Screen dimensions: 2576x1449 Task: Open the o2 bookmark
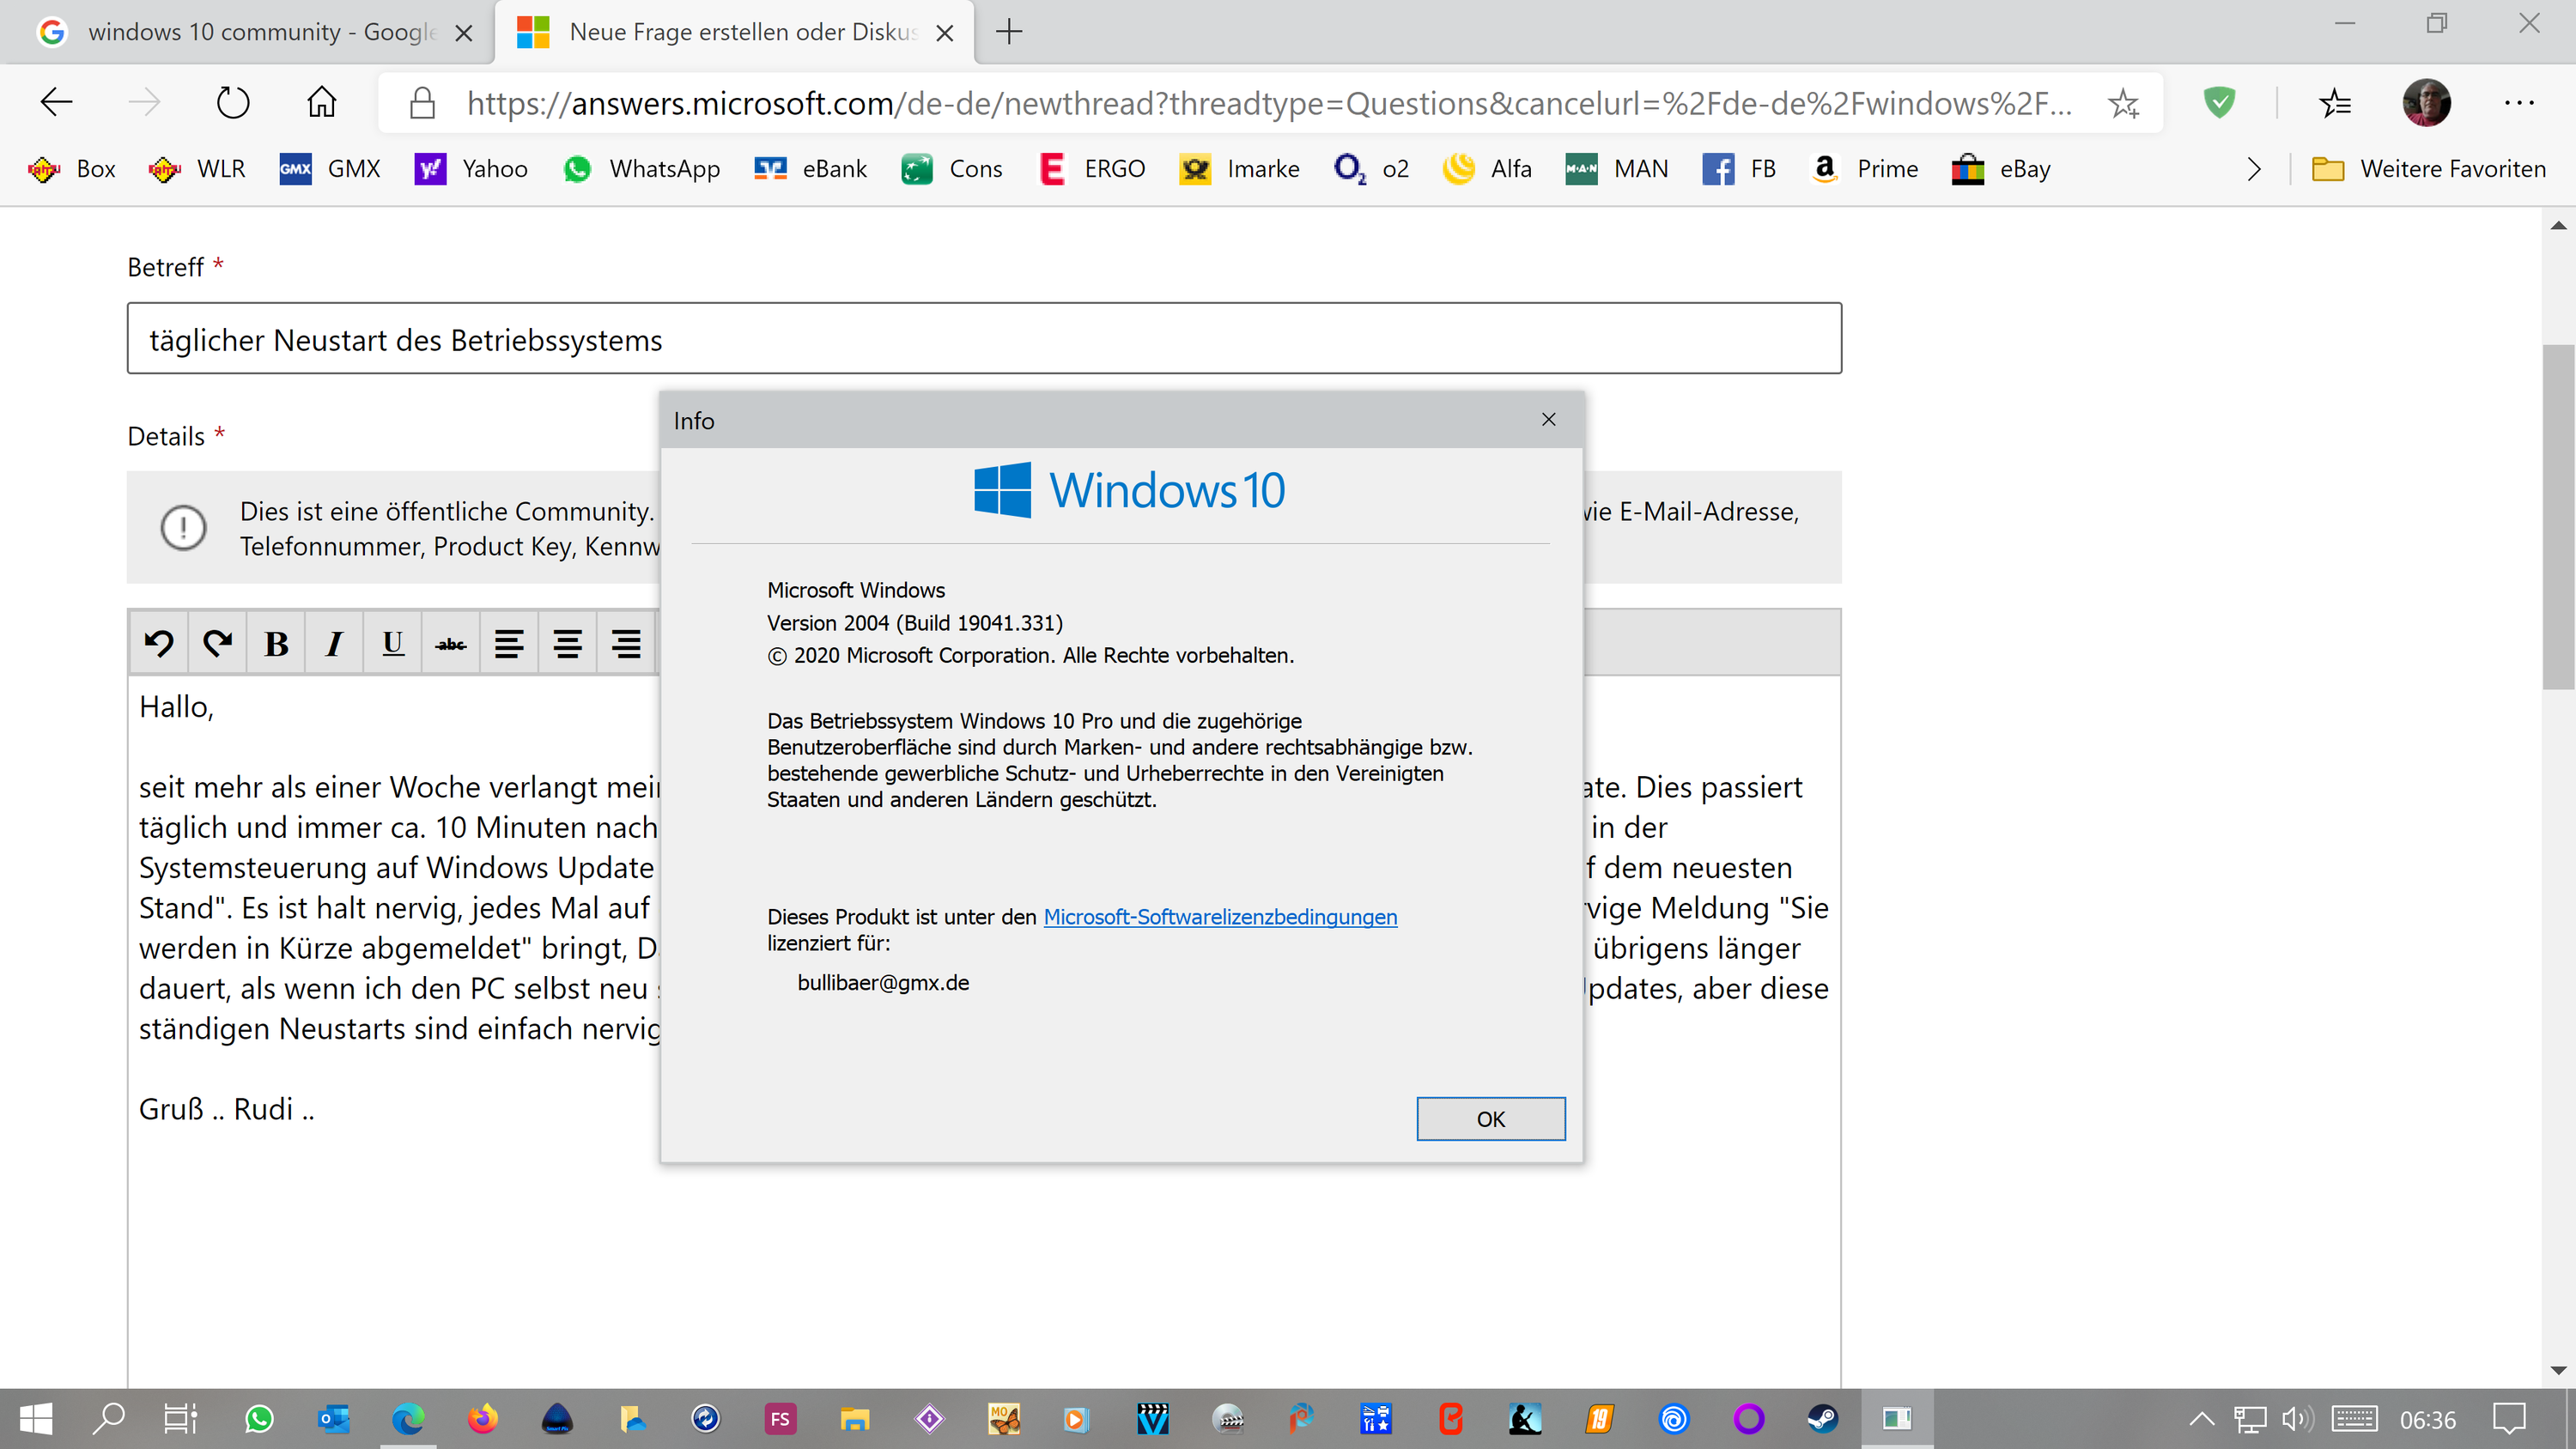(1371, 169)
